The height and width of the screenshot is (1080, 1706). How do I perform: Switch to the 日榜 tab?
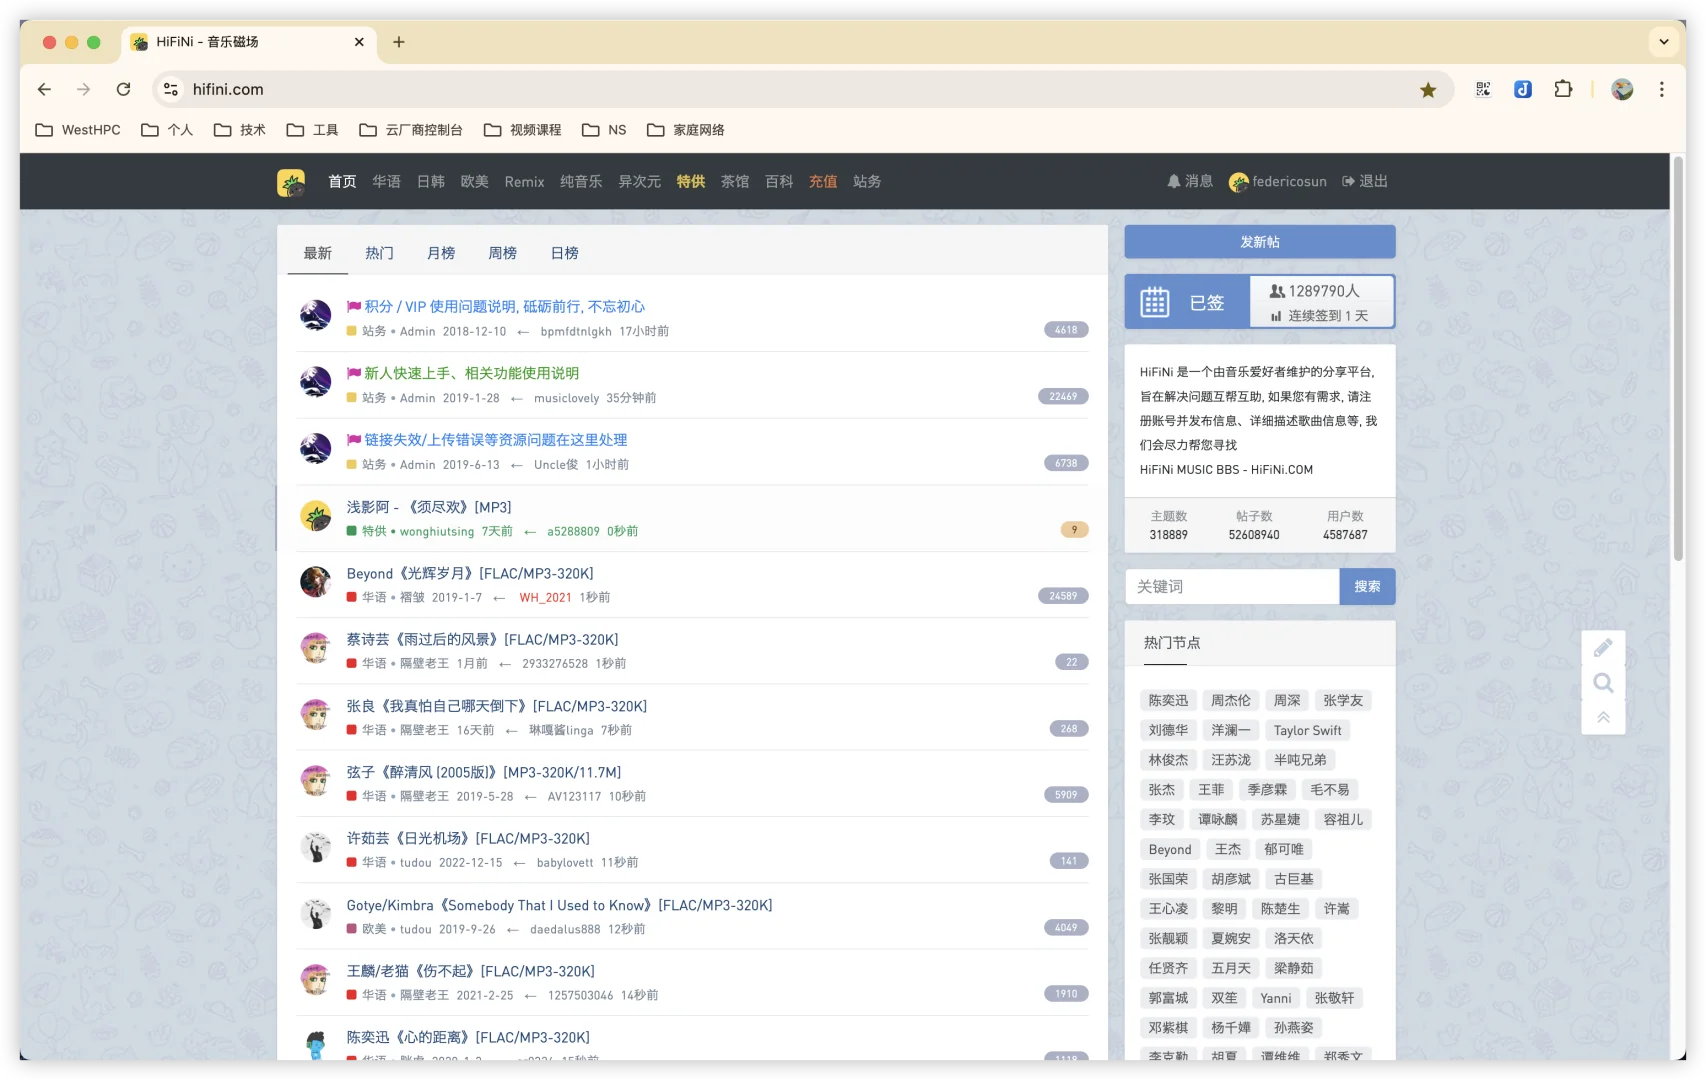(x=565, y=253)
